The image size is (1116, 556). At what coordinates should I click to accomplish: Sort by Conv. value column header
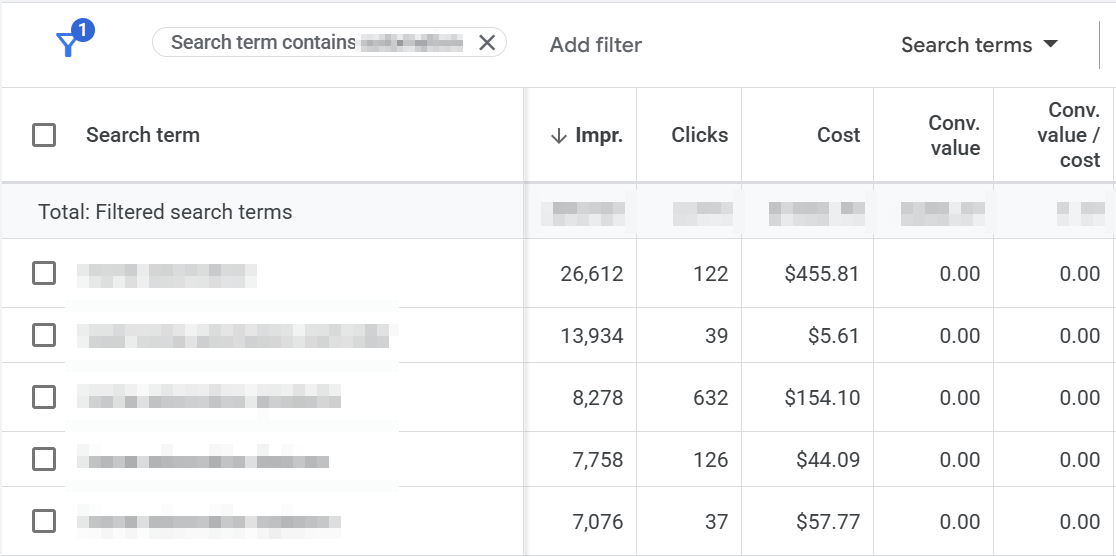tap(954, 135)
